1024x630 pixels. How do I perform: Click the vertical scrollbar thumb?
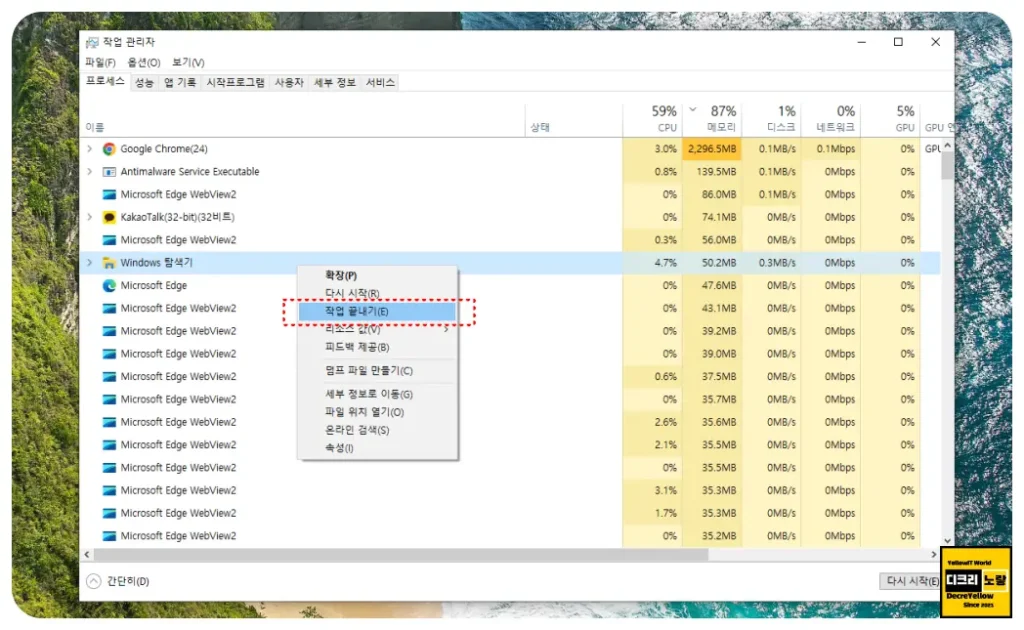click(947, 166)
